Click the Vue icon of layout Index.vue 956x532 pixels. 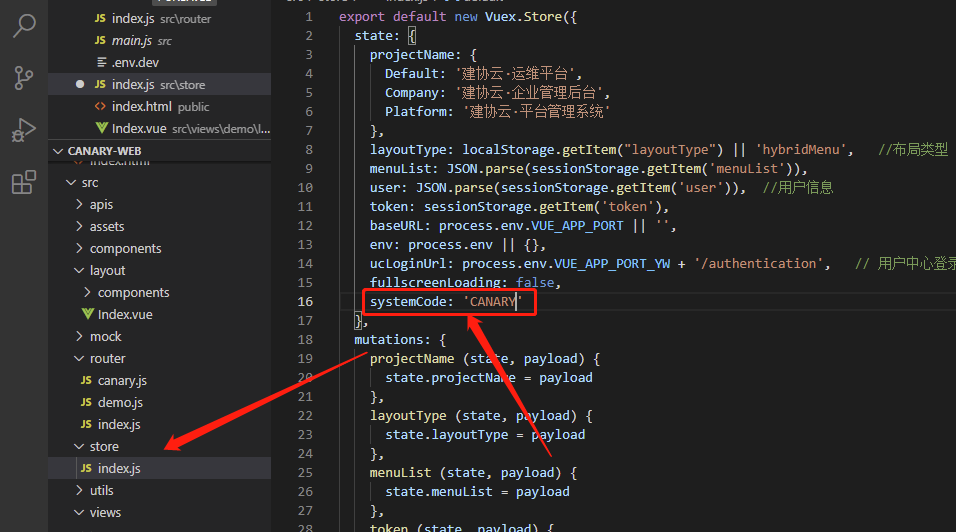click(87, 314)
